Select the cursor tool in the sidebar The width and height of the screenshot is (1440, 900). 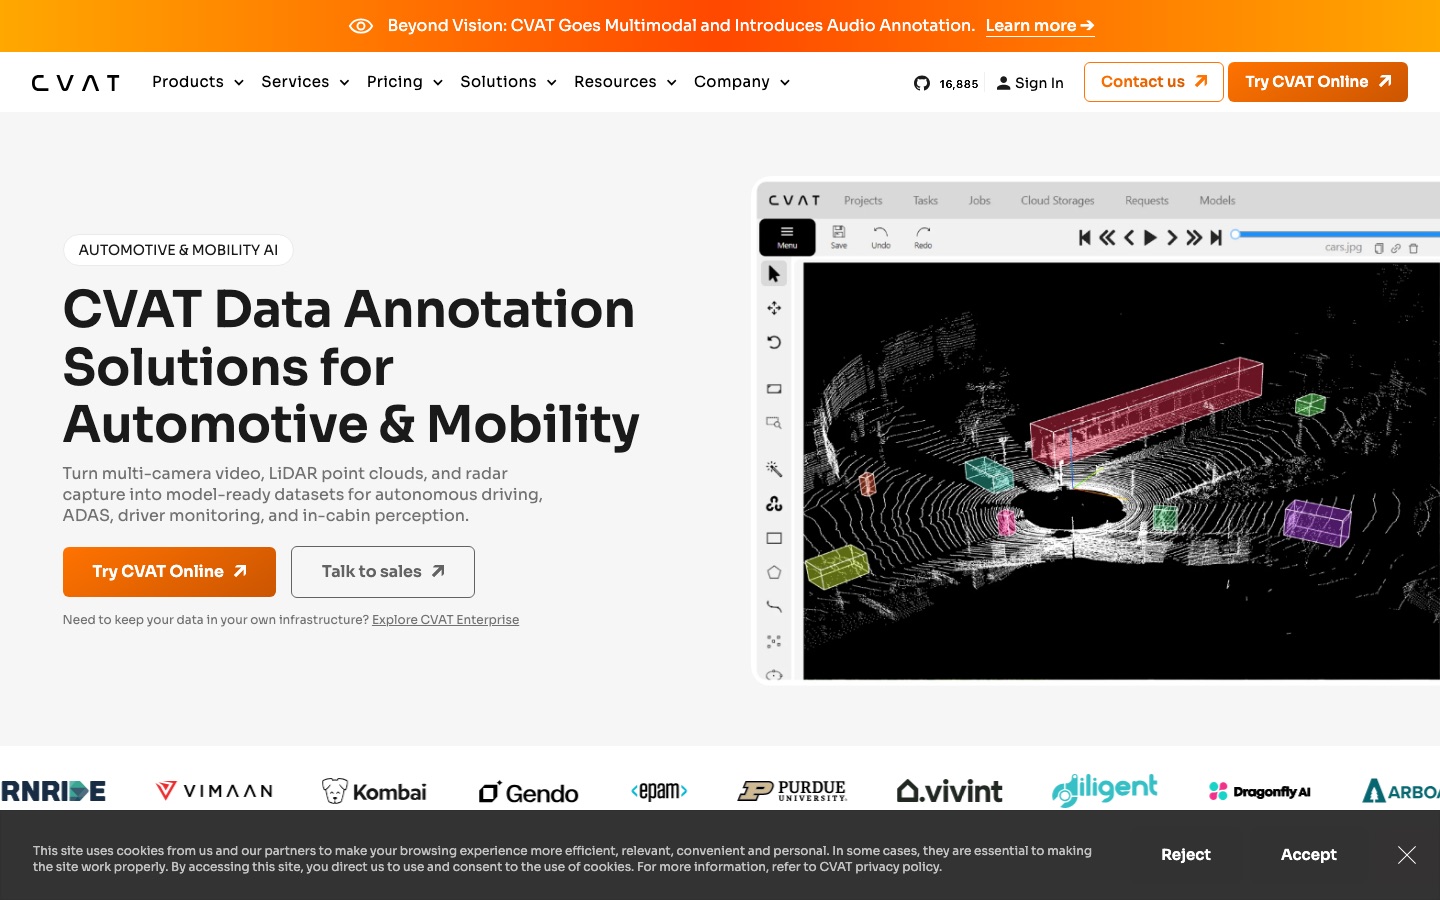(x=774, y=274)
